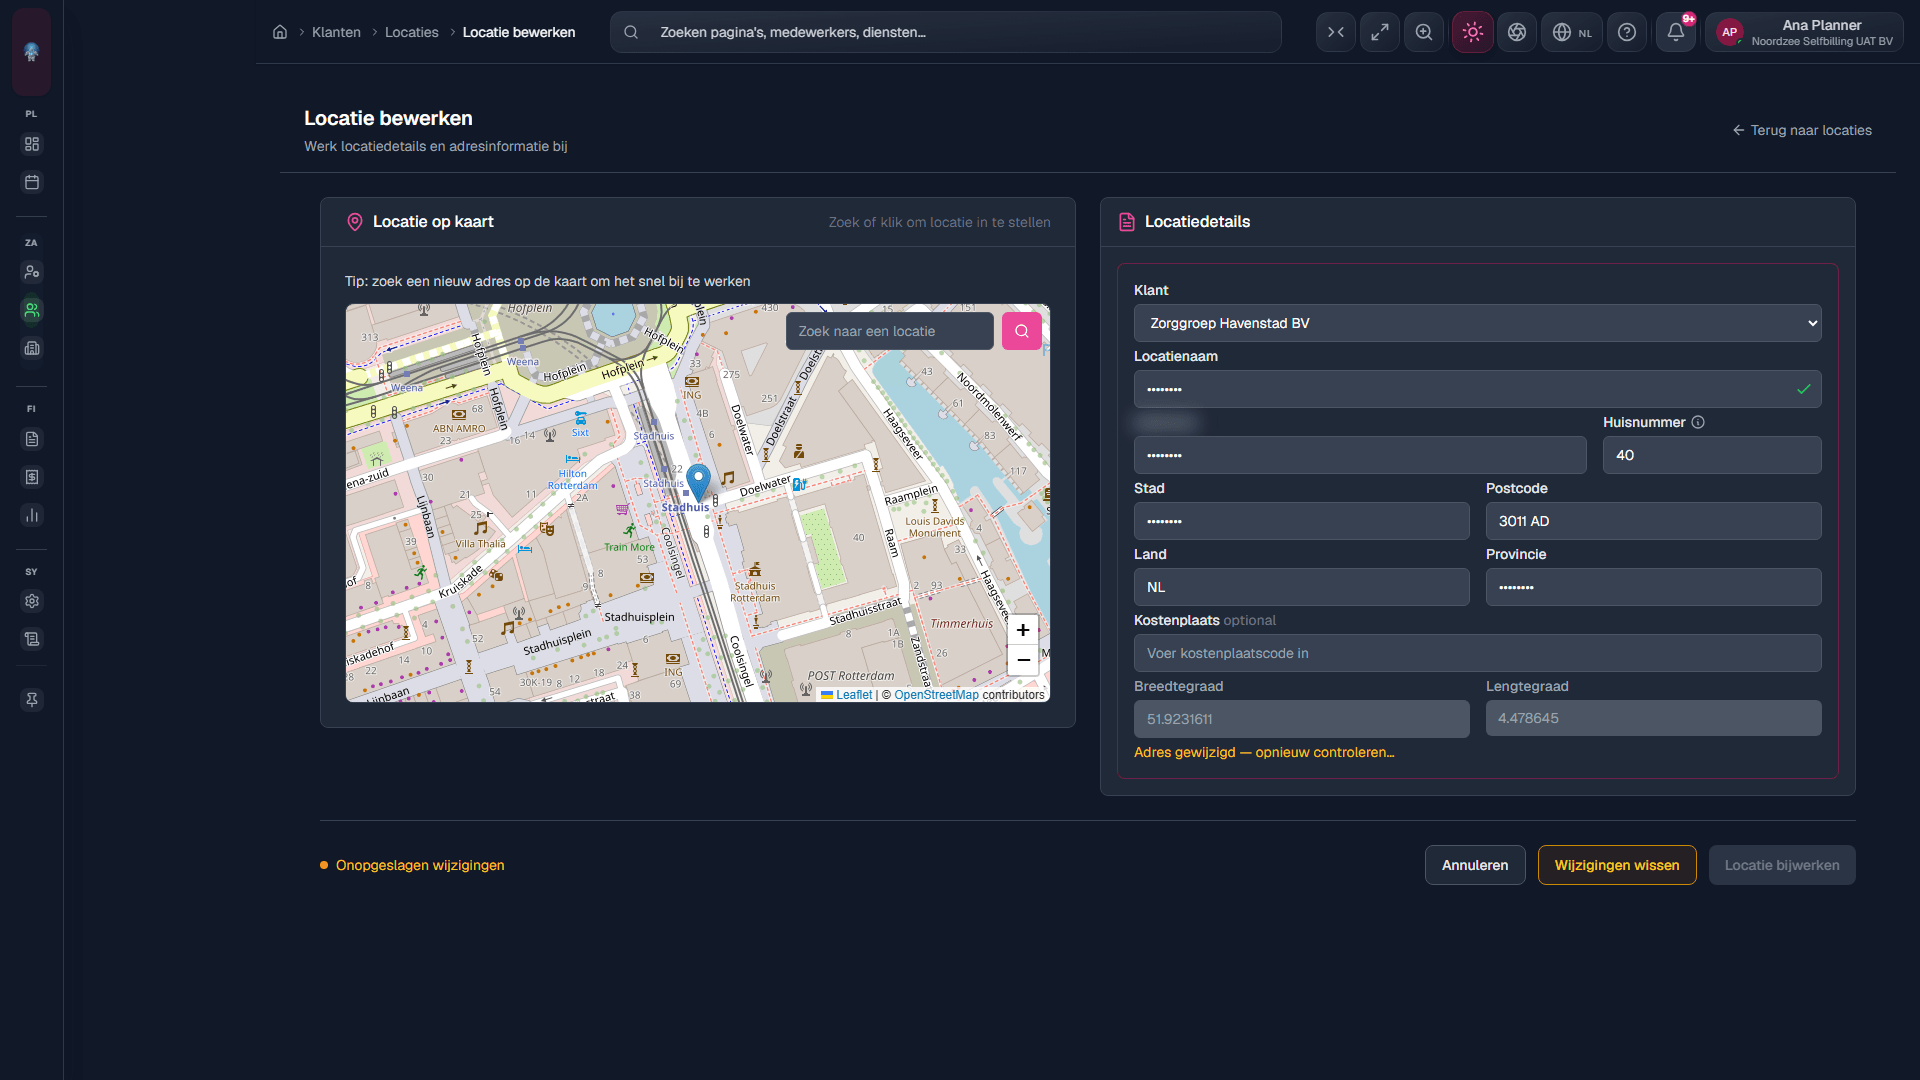Open the scroll log icon in sidebar

32,639
